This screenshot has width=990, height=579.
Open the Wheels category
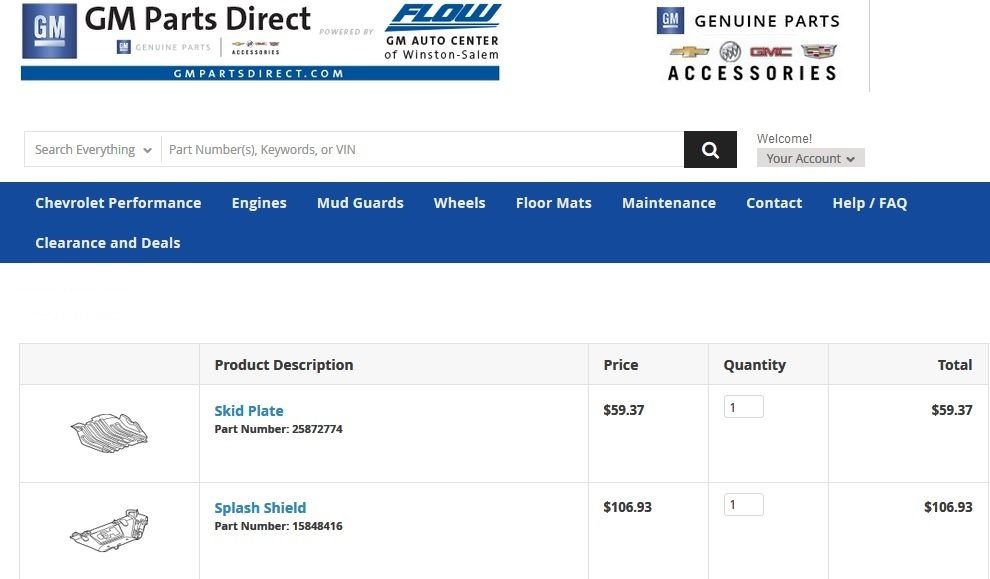[459, 203]
